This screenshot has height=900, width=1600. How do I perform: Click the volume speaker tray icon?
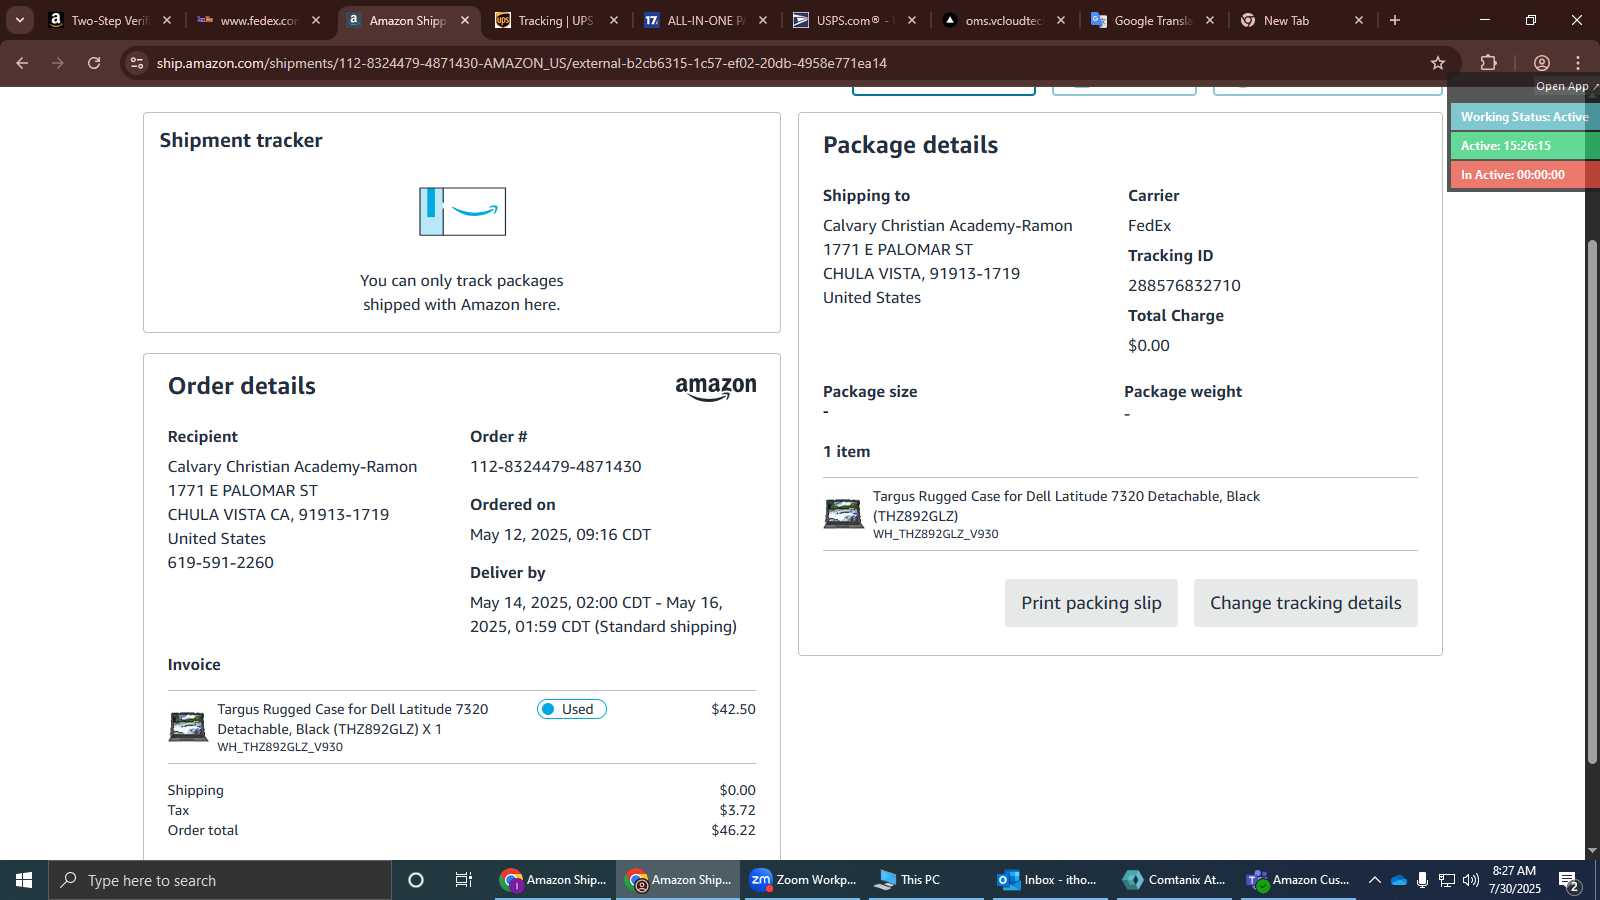[1471, 880]
